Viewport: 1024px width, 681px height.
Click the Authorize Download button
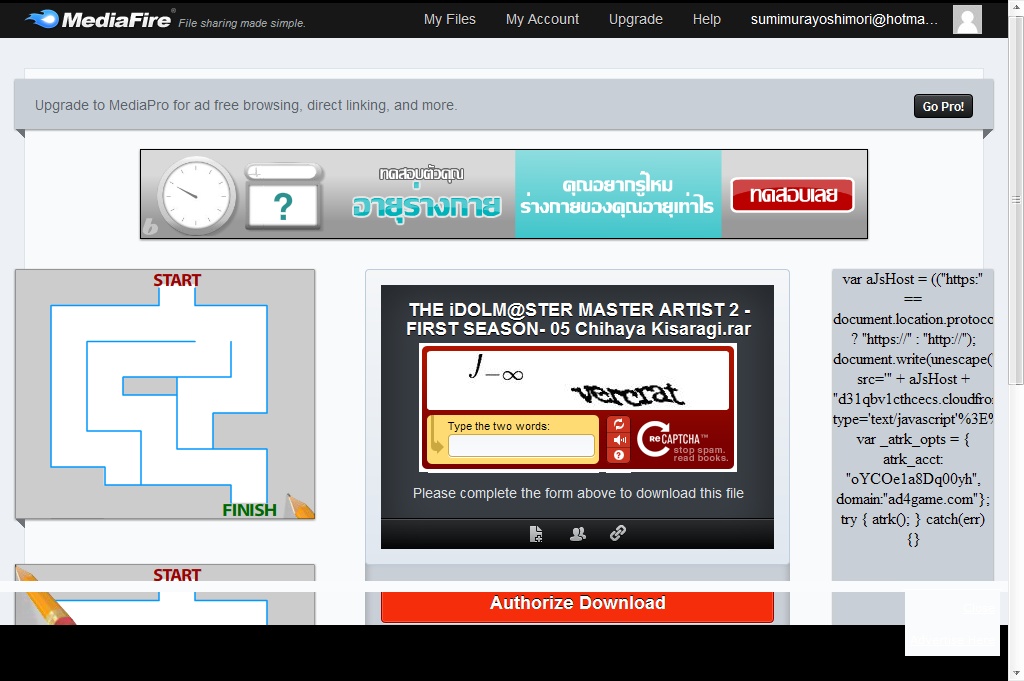point(577,603)
